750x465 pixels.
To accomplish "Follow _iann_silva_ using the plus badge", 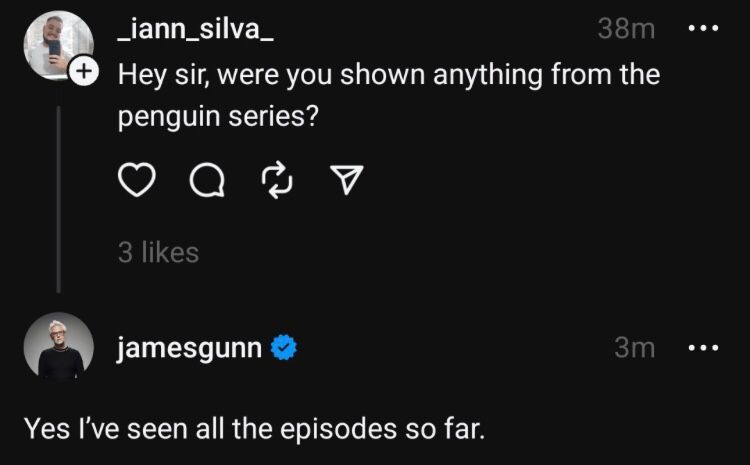I will (84, 71).
